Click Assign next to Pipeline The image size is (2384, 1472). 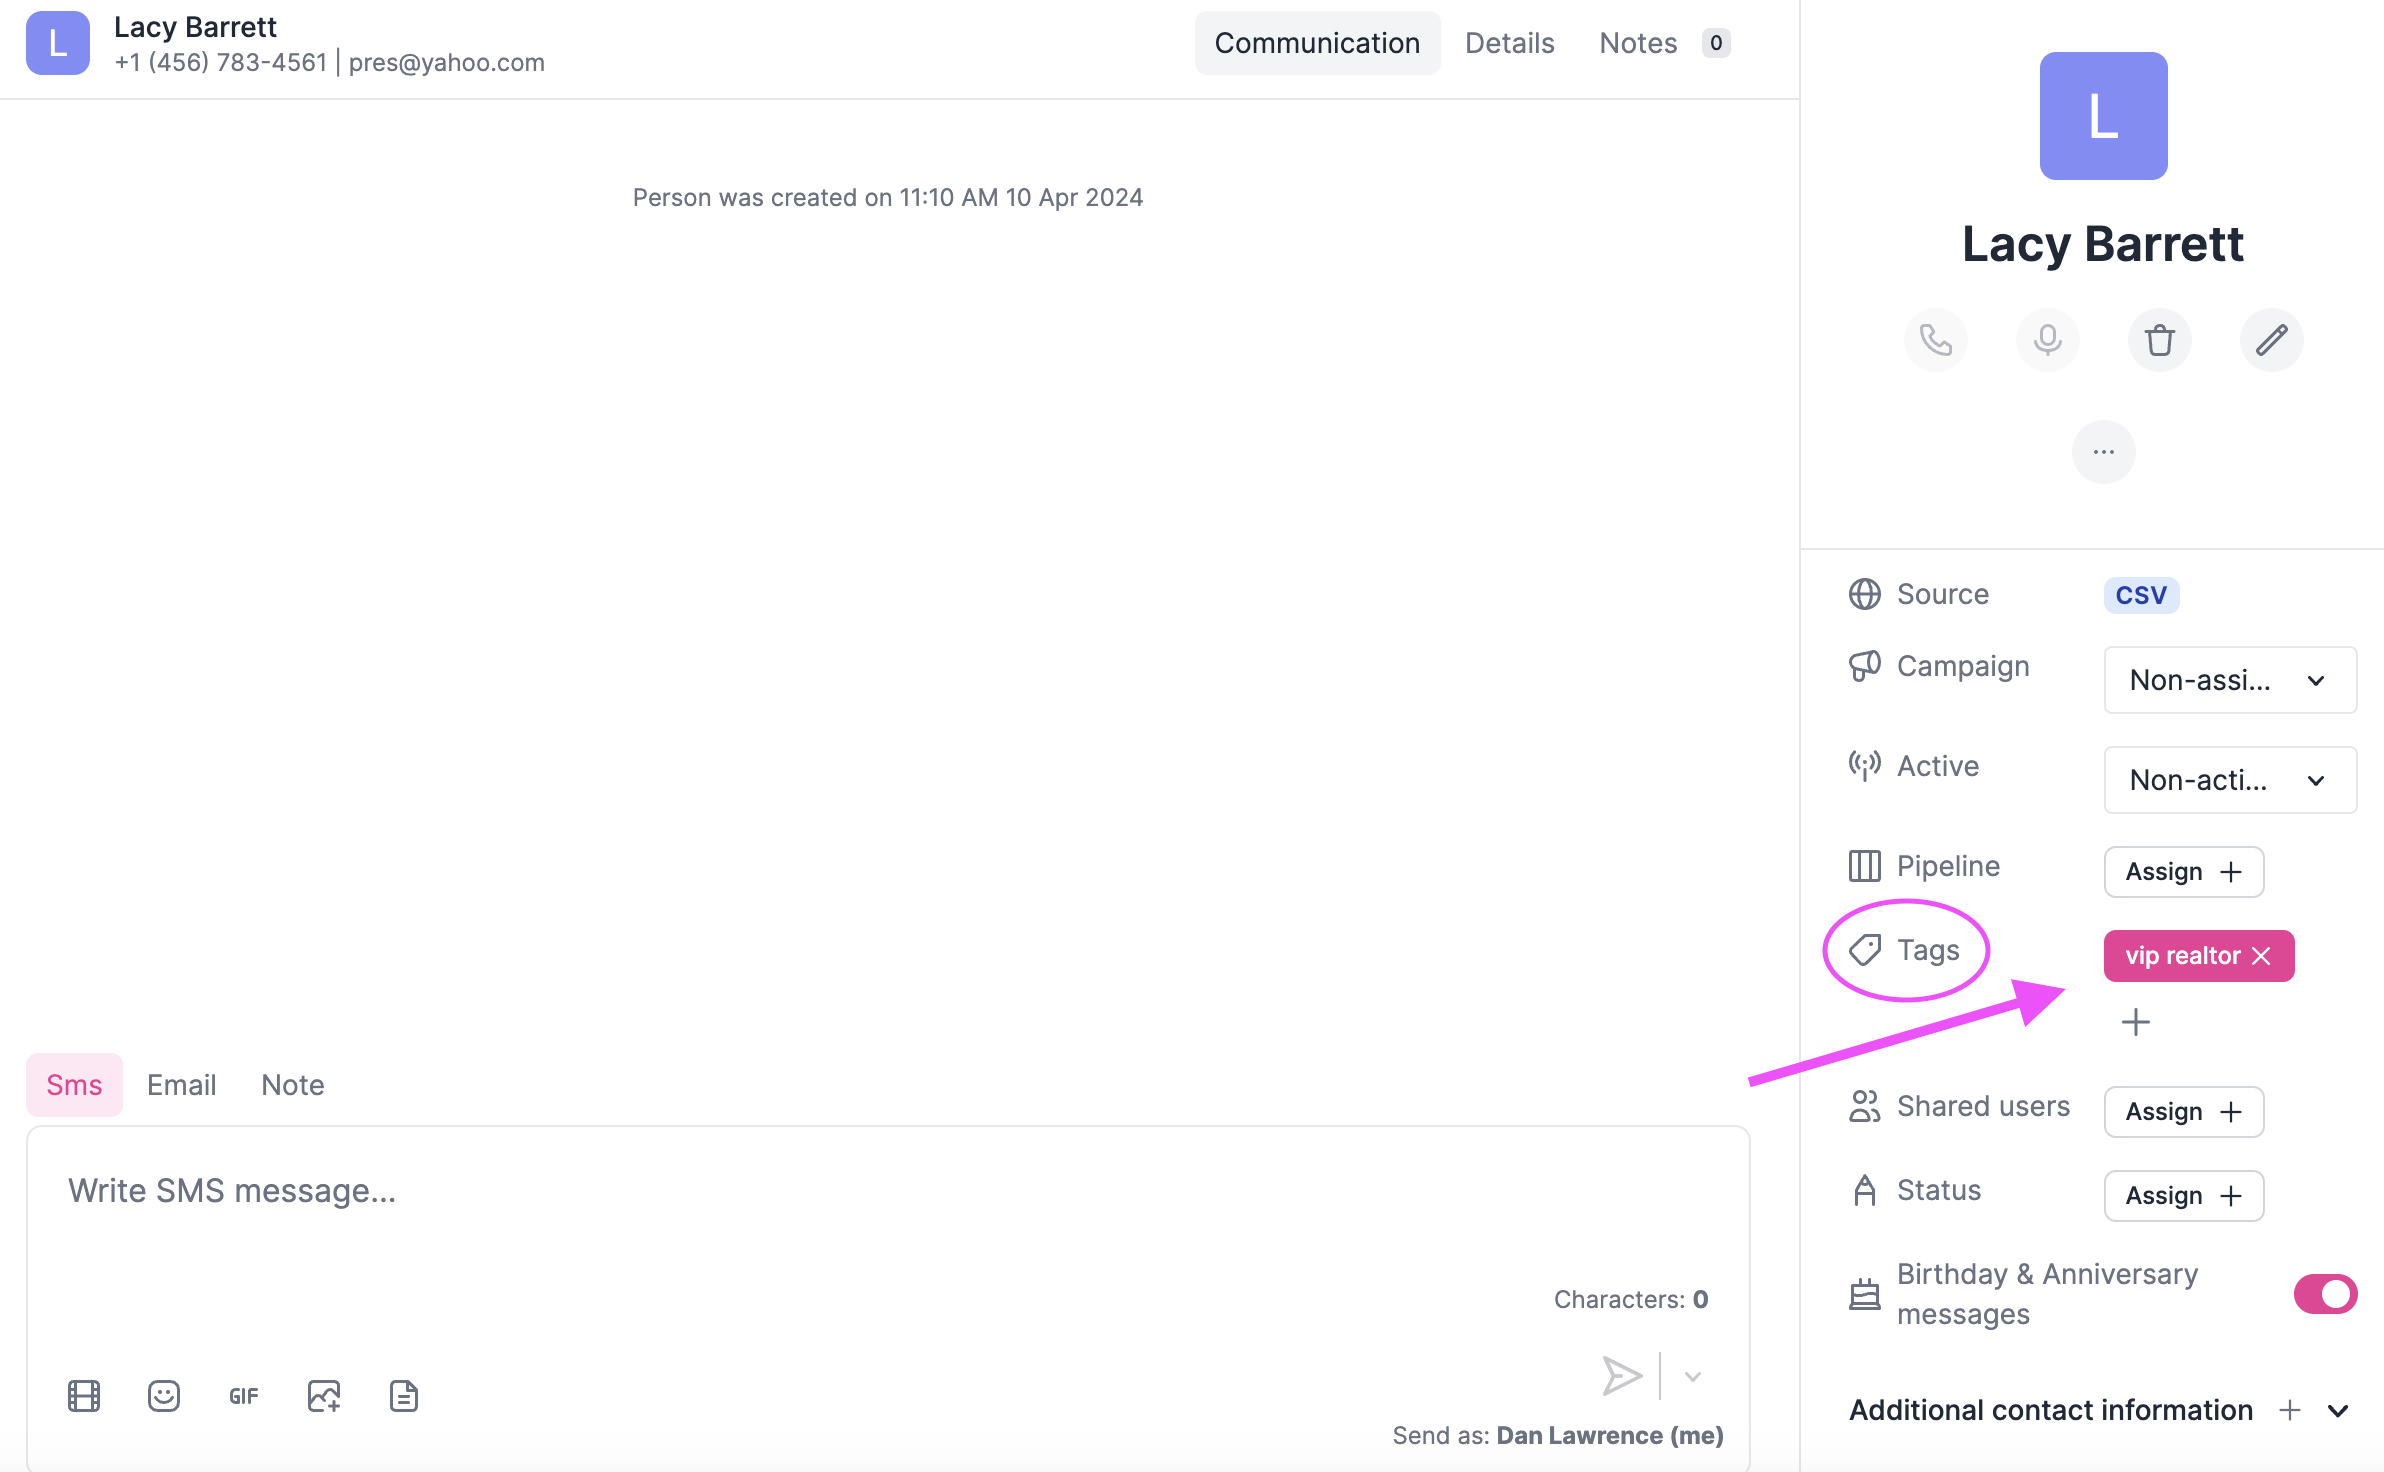point(2182,872)
